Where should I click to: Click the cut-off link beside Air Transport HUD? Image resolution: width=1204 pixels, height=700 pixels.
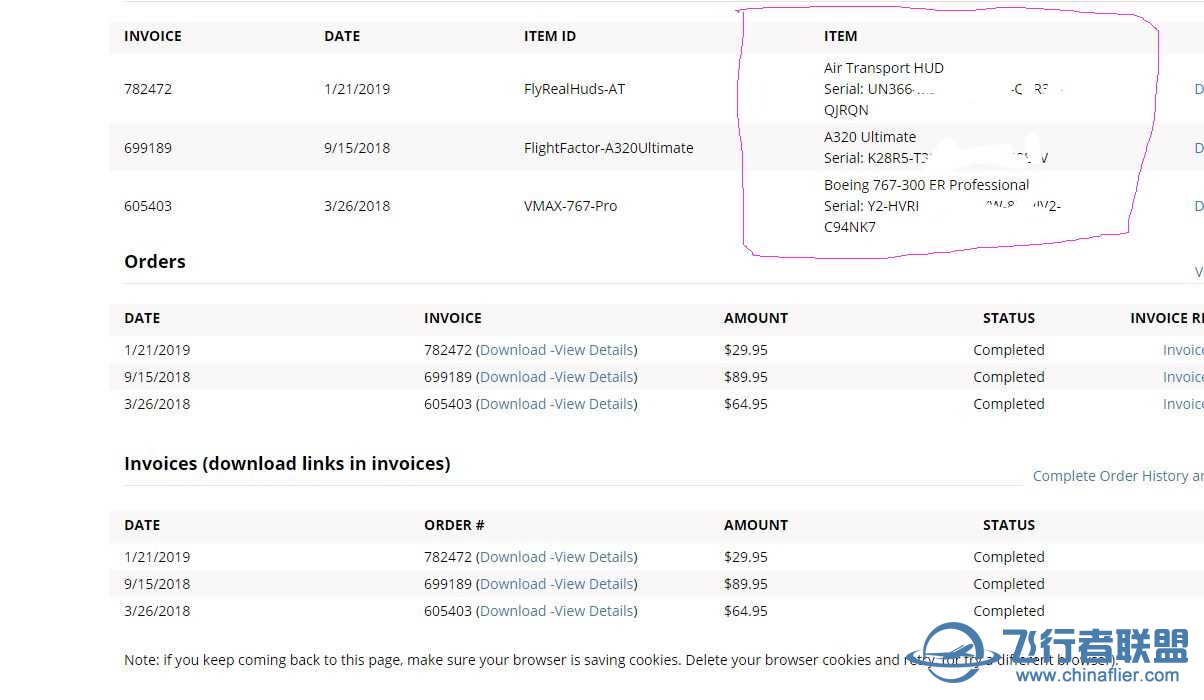pos(1198,89)
